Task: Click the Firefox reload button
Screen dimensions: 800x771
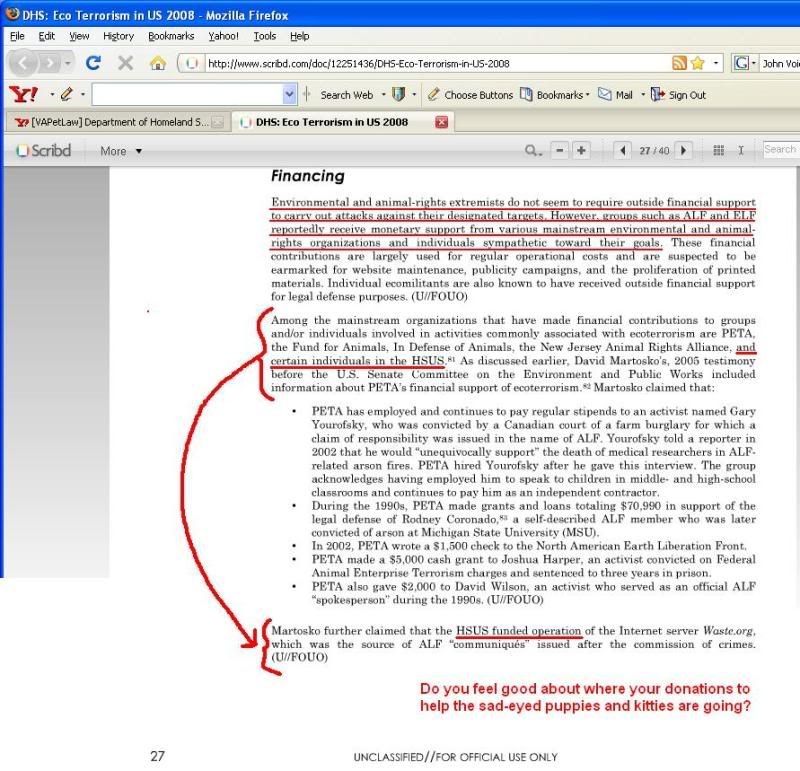Action: (93, 63)
